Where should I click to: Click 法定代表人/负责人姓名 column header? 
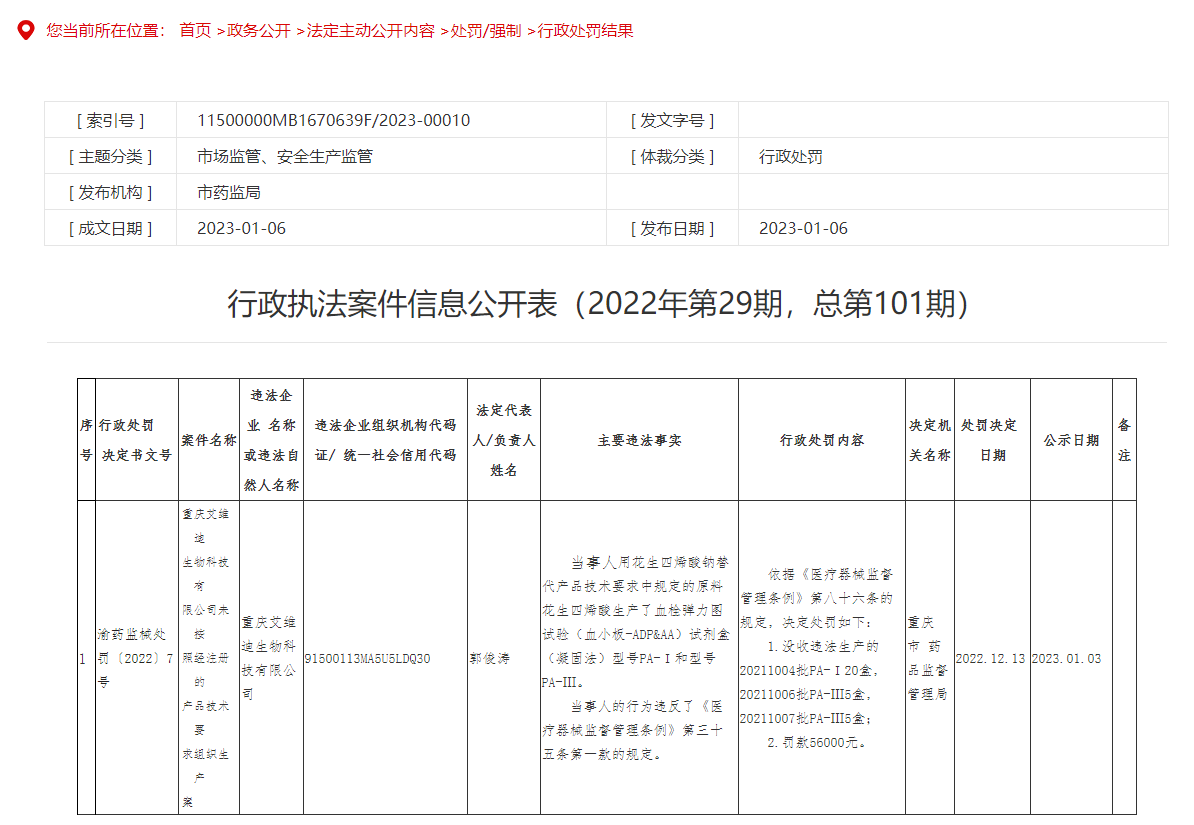point(504,440)
